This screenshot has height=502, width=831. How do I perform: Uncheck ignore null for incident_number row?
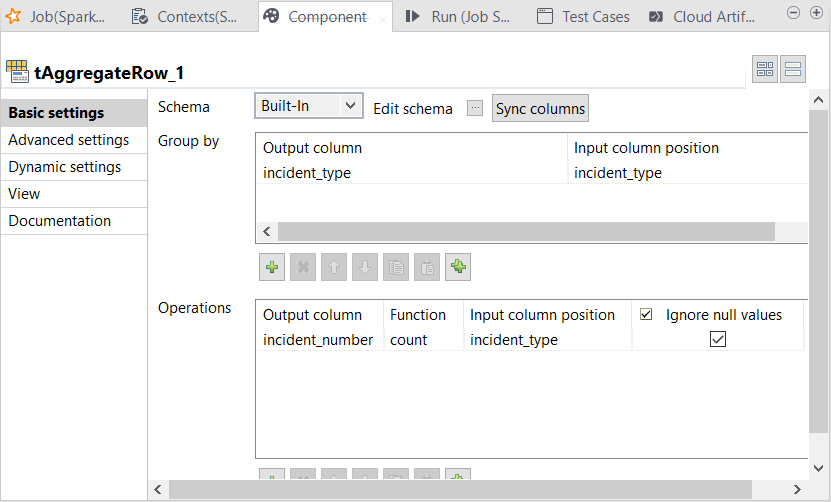coord(717,340)
